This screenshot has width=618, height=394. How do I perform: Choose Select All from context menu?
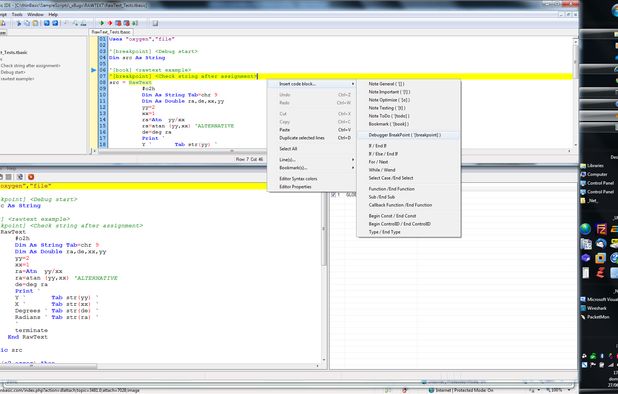coord(312,149)
